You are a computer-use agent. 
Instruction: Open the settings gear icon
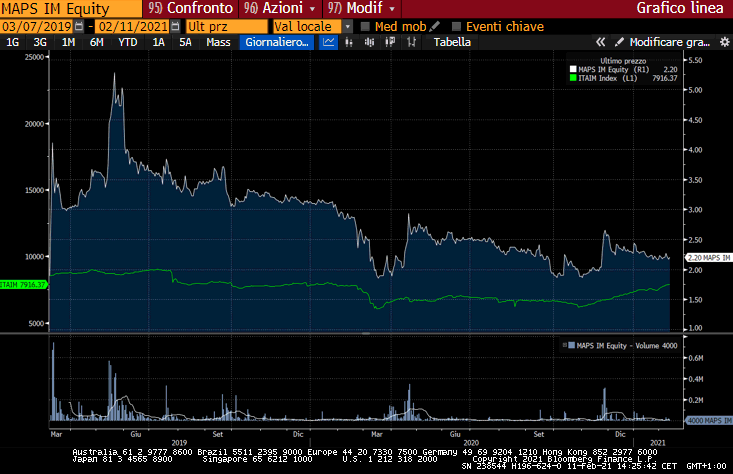point(722,43)
